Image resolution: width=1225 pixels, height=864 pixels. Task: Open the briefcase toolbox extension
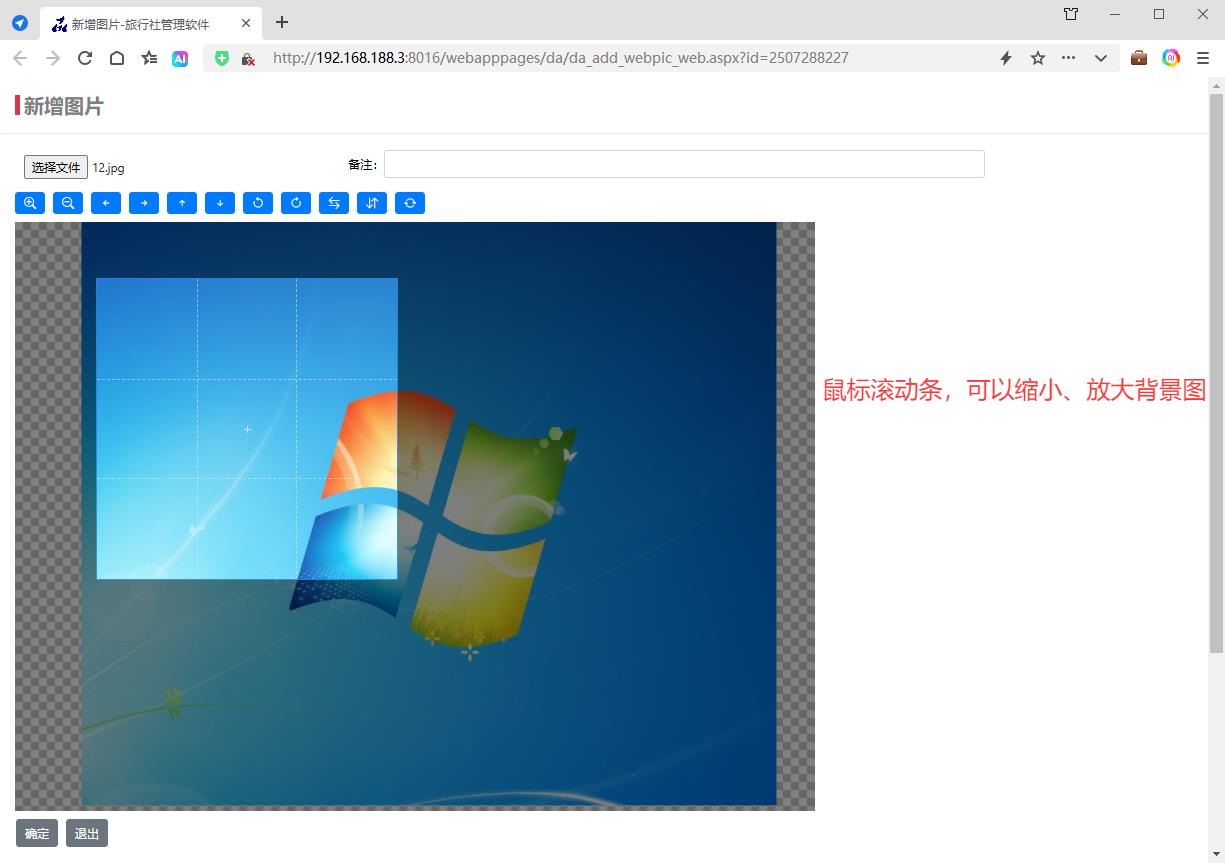click(1139, 58)
